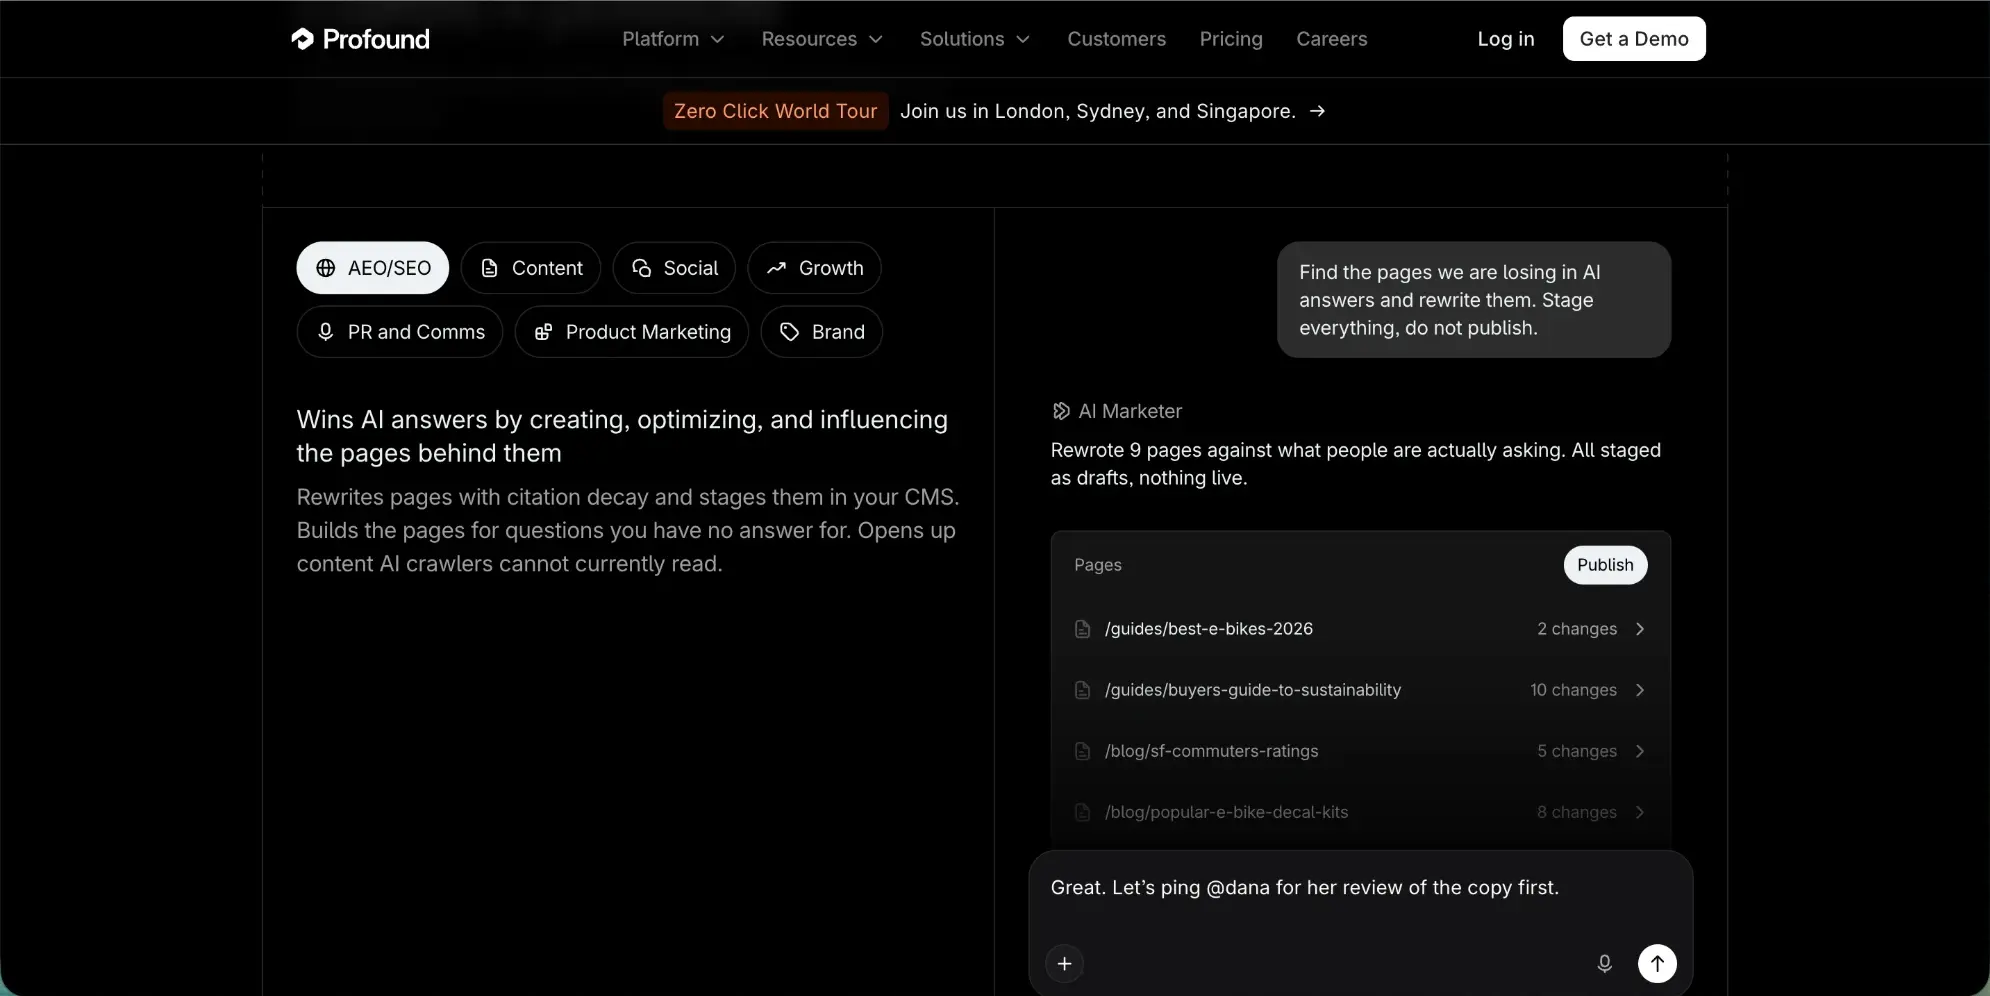Open the Platform dropdown menu
Image resolution: width=1990 pixels, height=996 pixels.
(x=673, y=39)
